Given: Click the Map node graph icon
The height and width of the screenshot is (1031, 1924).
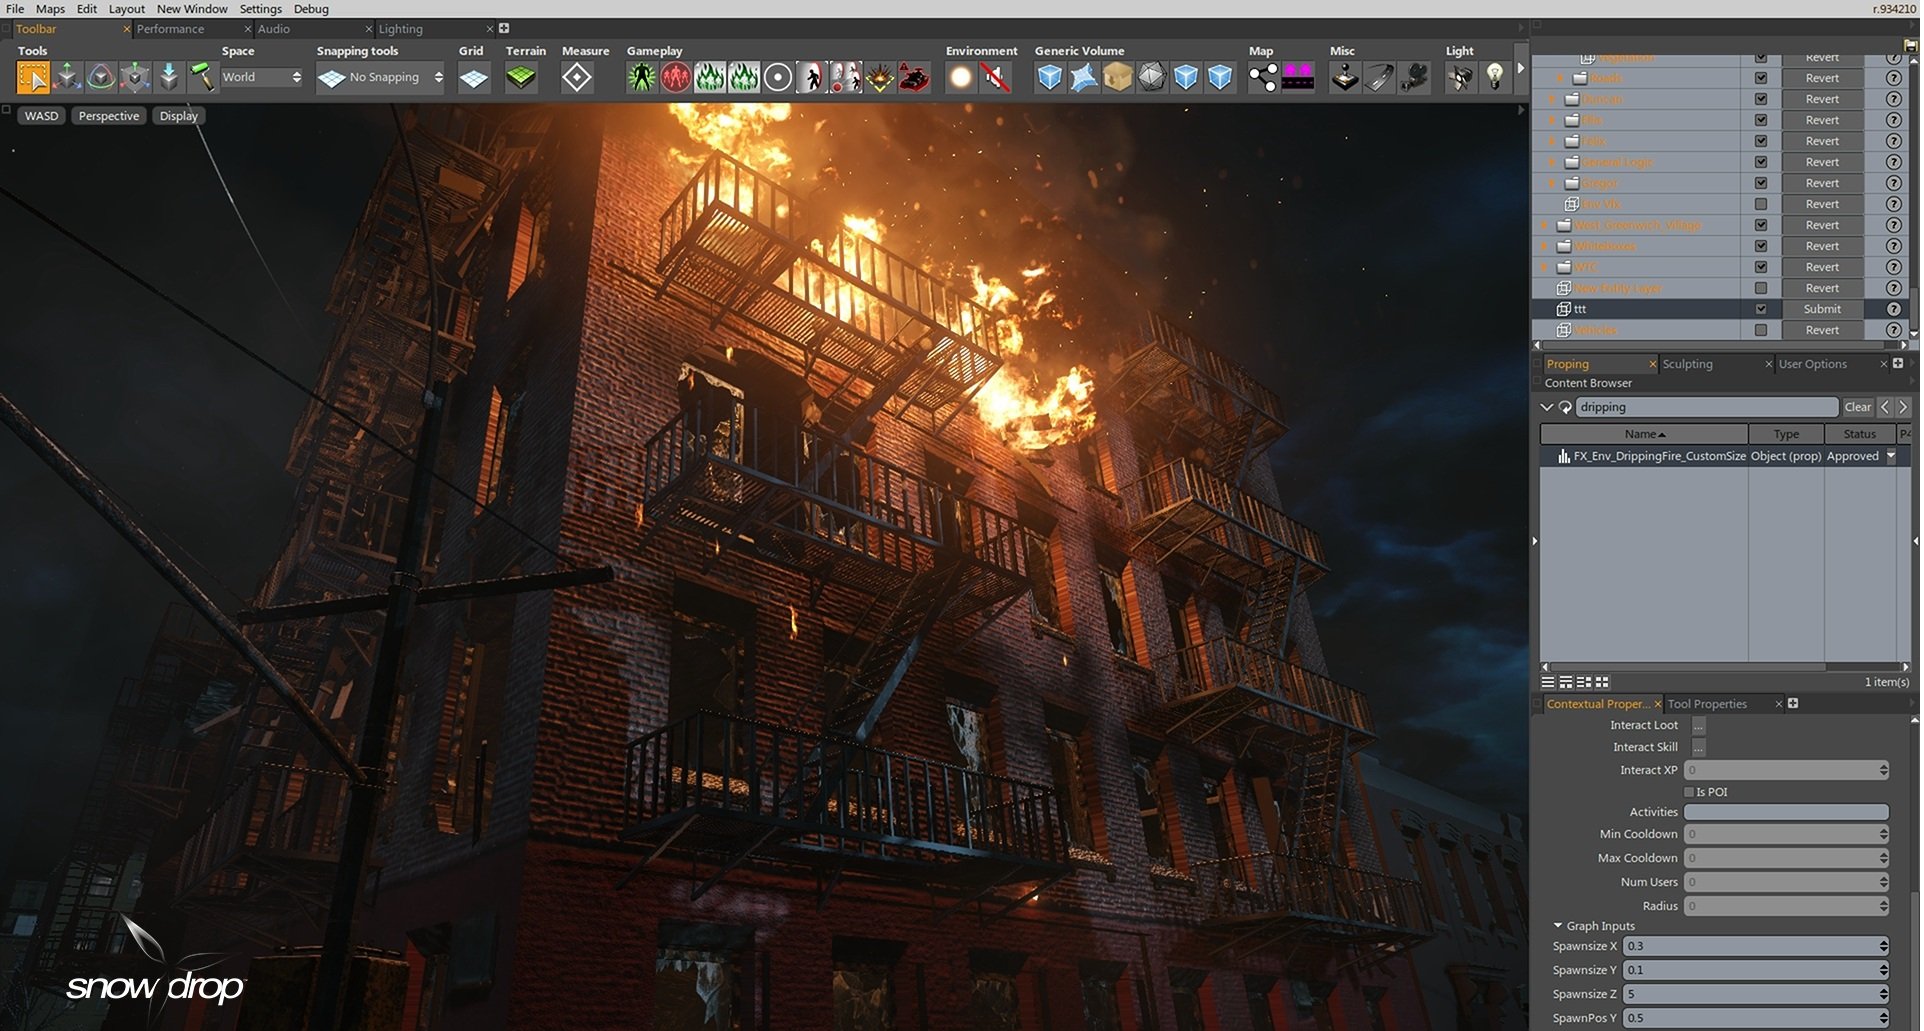Looking at the screenshot, I should [1264, 77].
